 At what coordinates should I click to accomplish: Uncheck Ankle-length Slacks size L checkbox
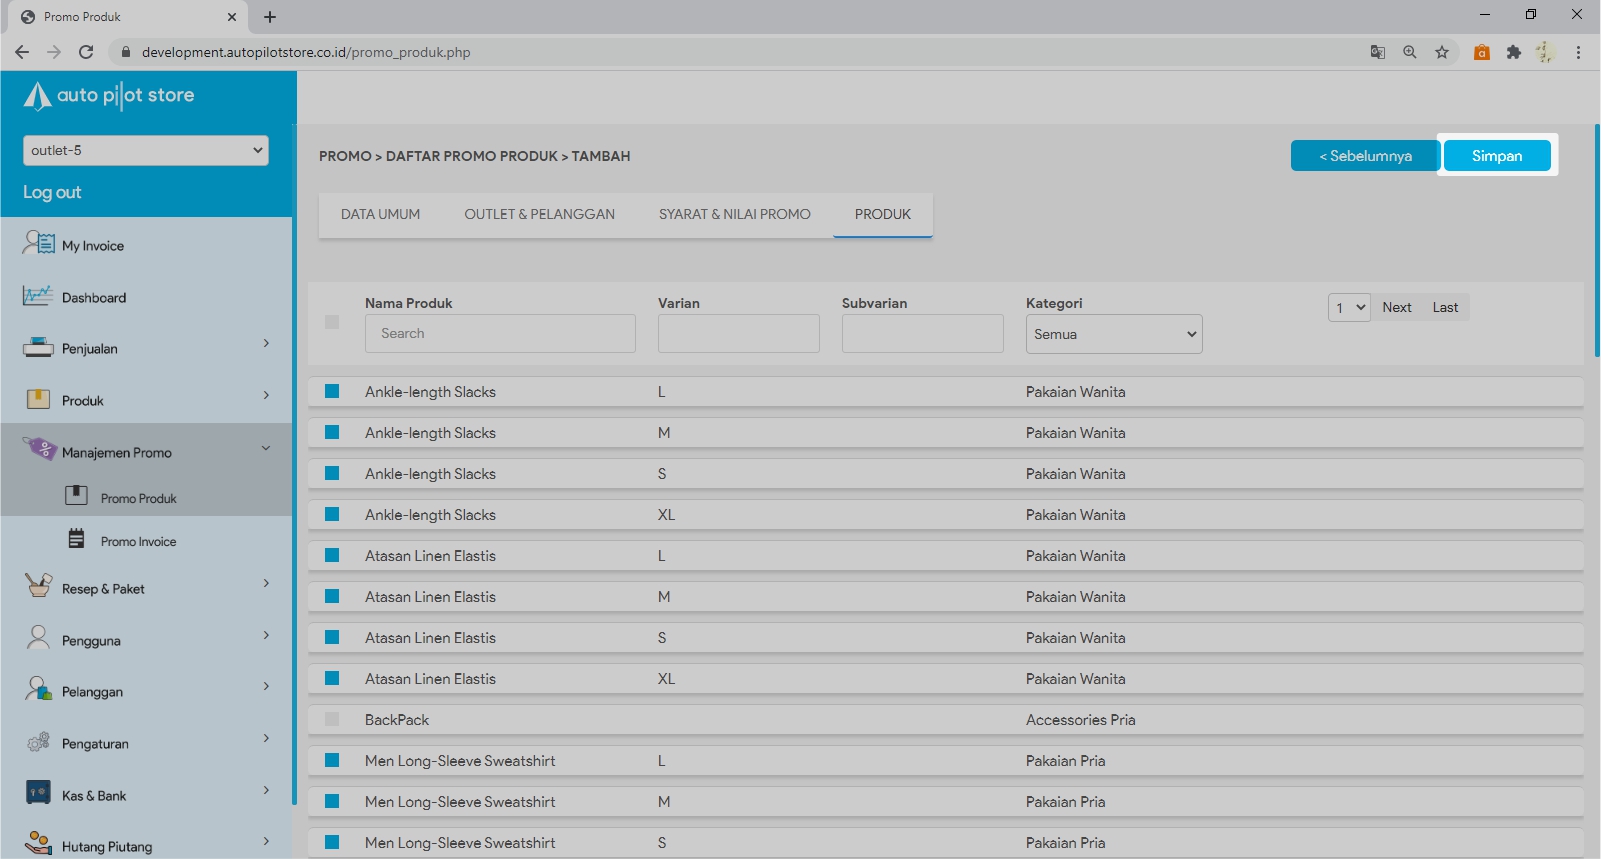click(332, 392)
